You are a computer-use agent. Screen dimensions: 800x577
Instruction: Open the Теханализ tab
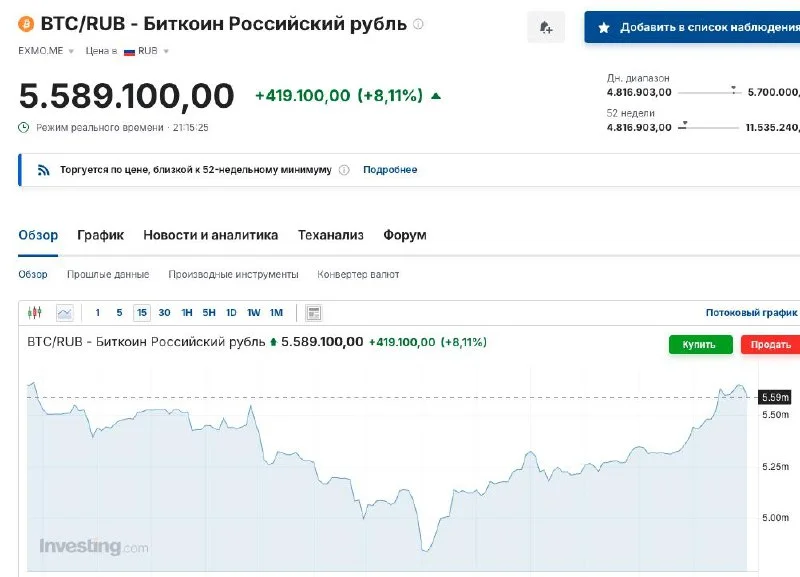point(330,235)
